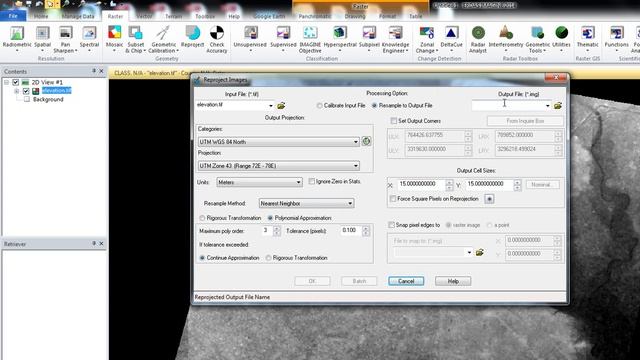The image size is (640, 360).
Task: Browse for the output file
Action: (x=558, y=106)
